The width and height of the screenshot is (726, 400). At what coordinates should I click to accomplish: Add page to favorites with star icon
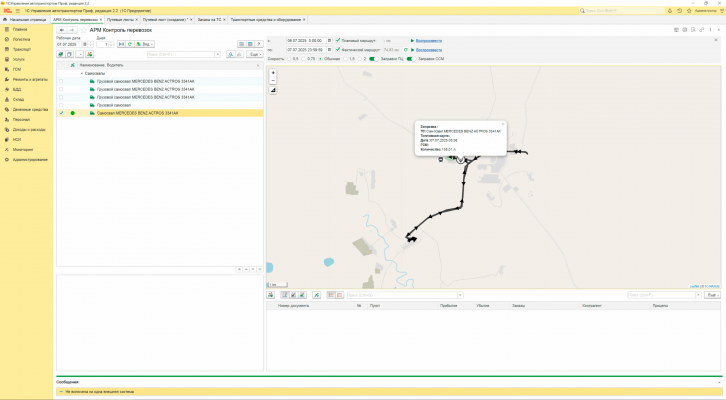click(x=84, y=30)
